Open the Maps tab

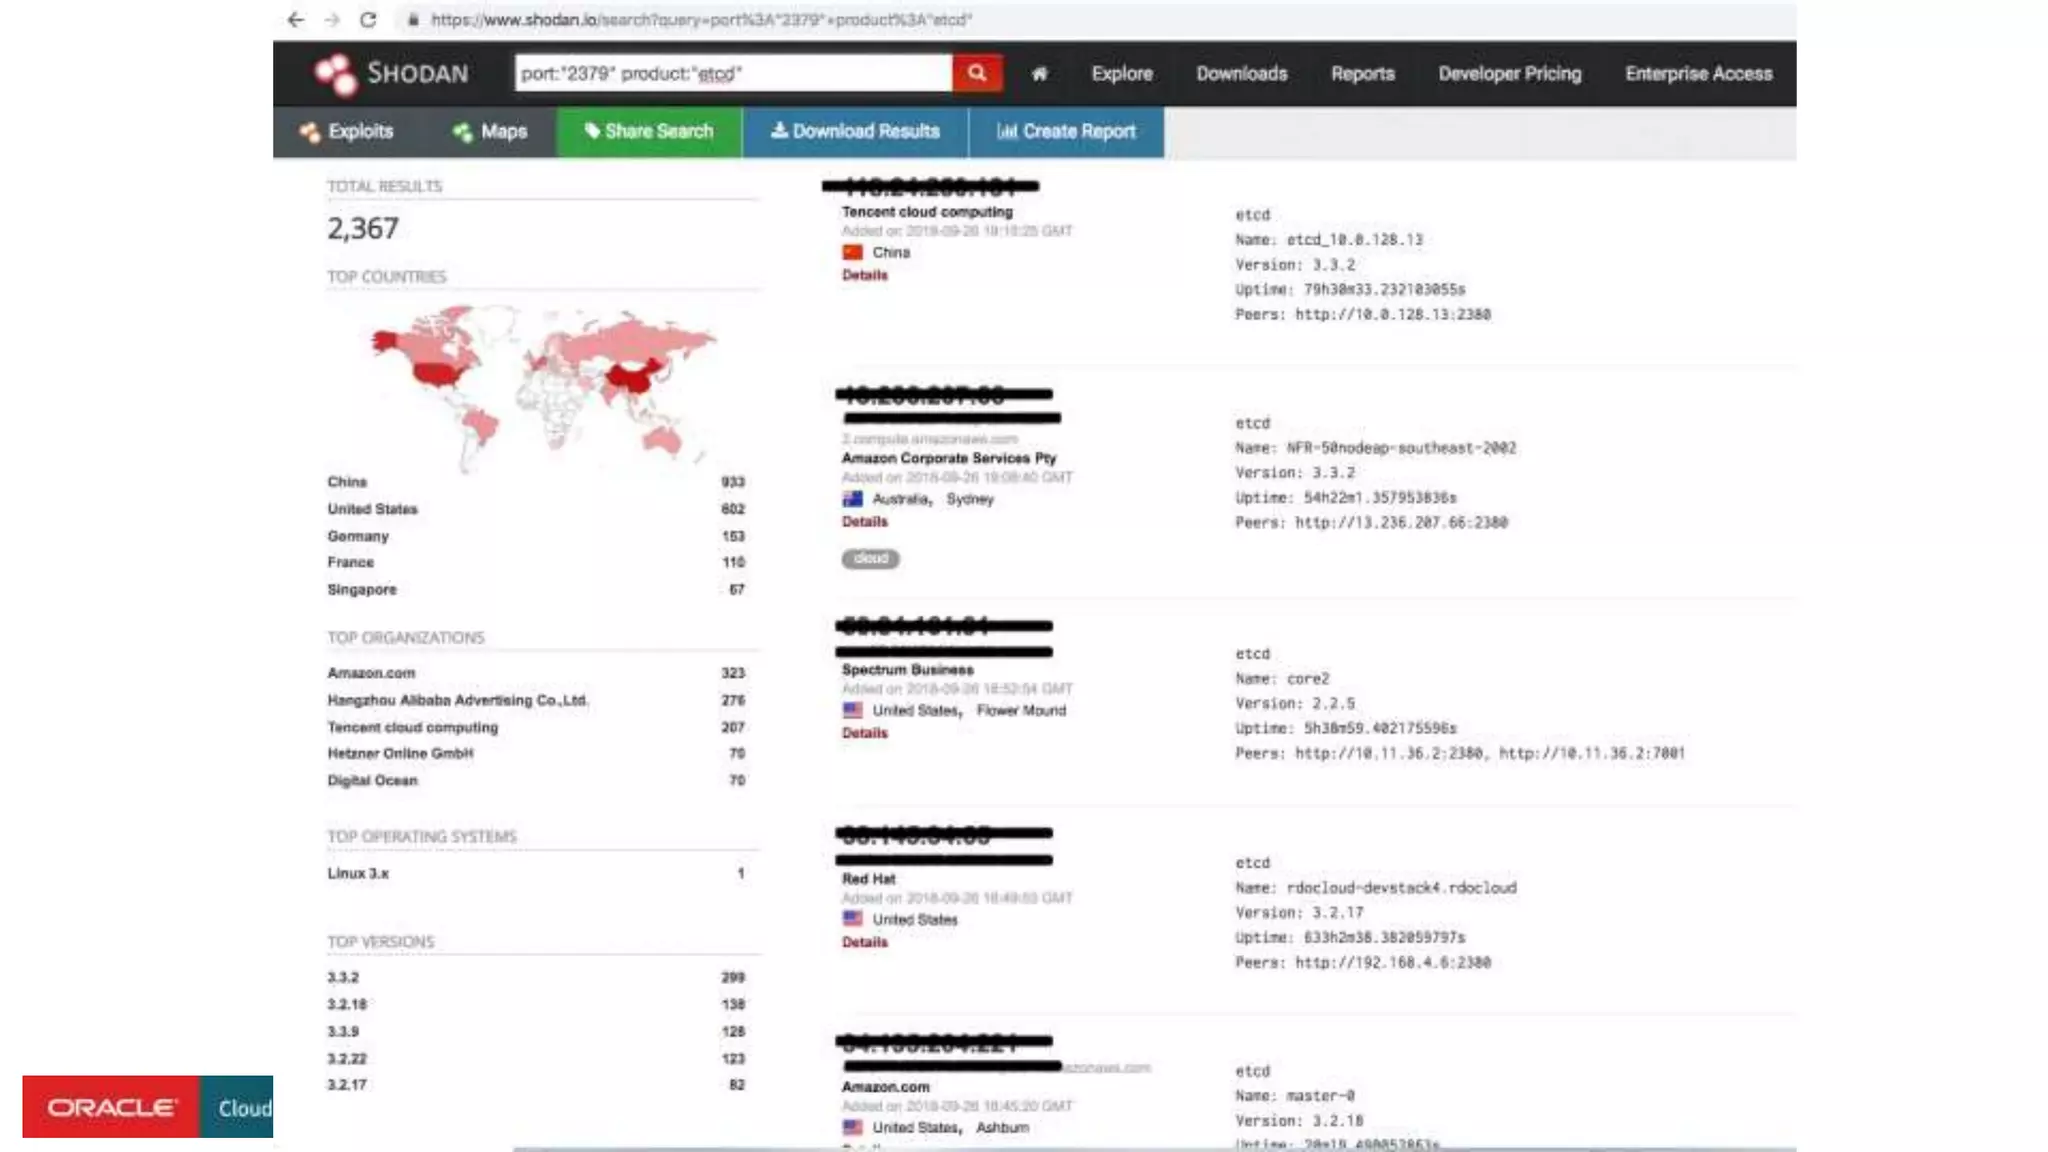tap(489, 132)
